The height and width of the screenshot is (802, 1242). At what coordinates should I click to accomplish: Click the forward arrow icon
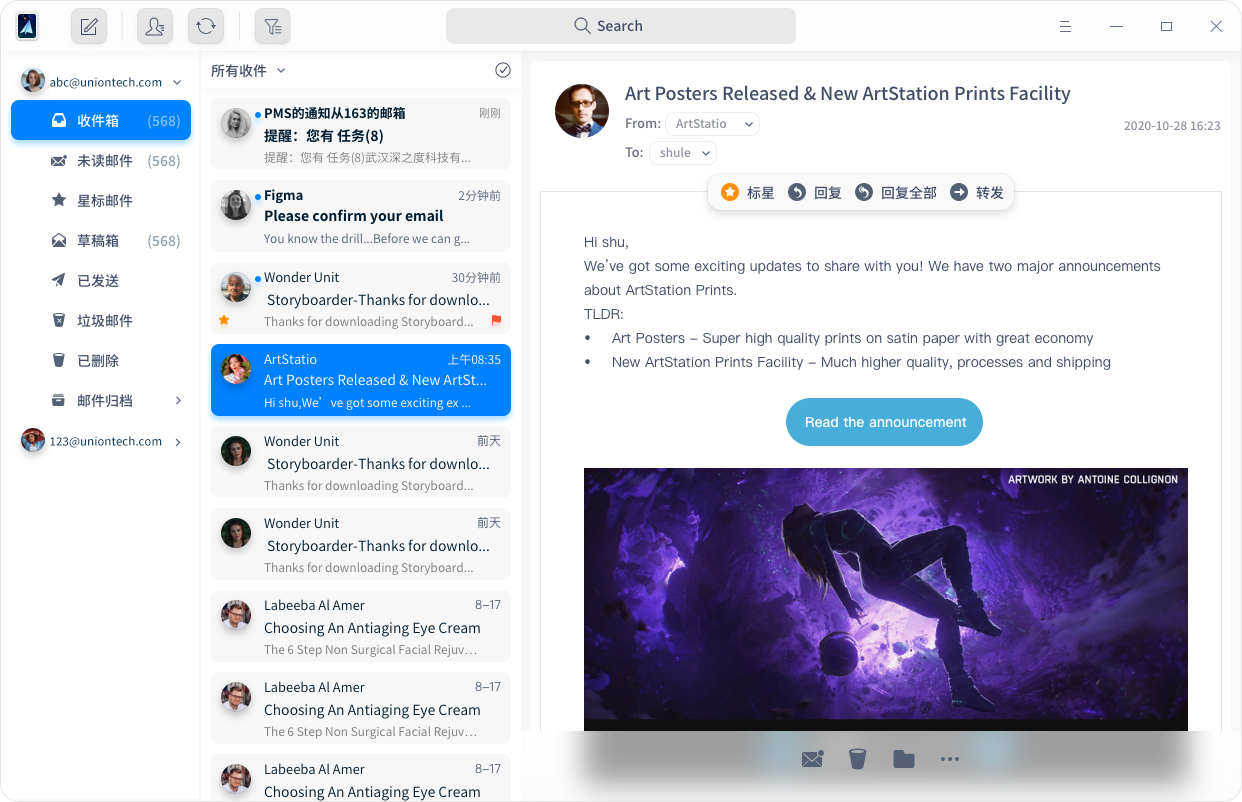click(x=959, y=192)
